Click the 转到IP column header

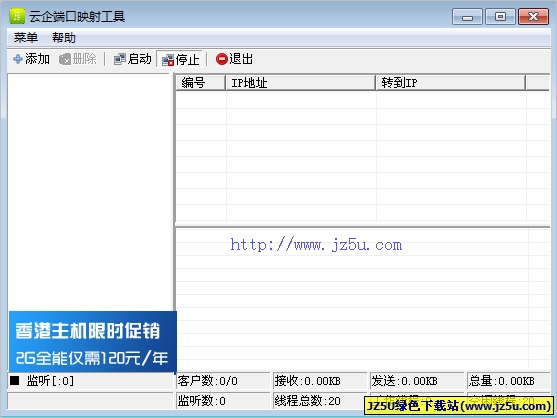coord(450,83)
